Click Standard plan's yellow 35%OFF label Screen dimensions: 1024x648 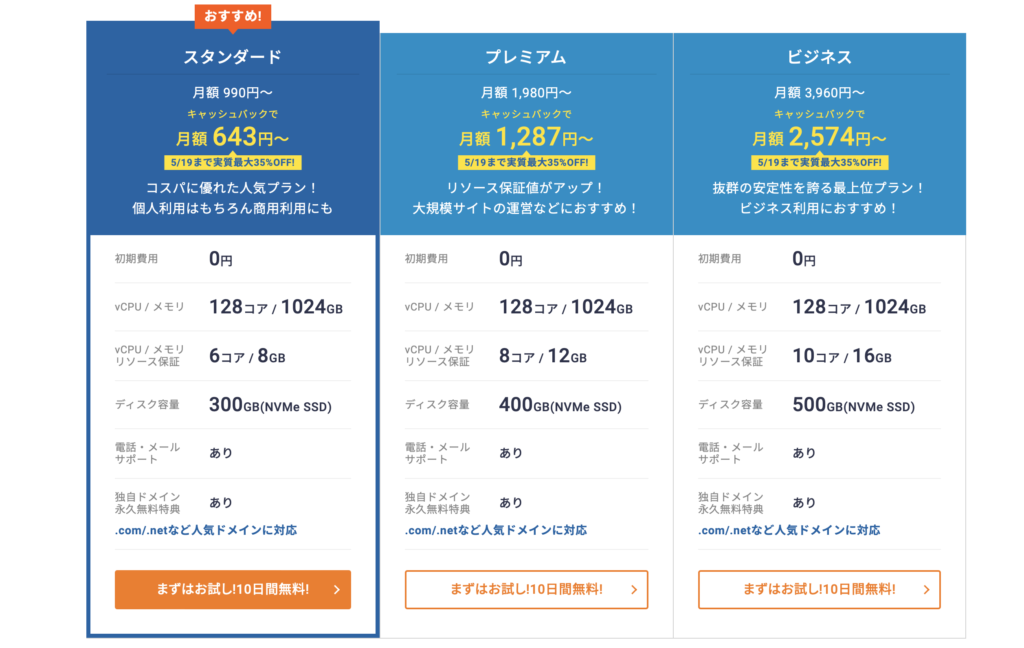click(232, 162)
